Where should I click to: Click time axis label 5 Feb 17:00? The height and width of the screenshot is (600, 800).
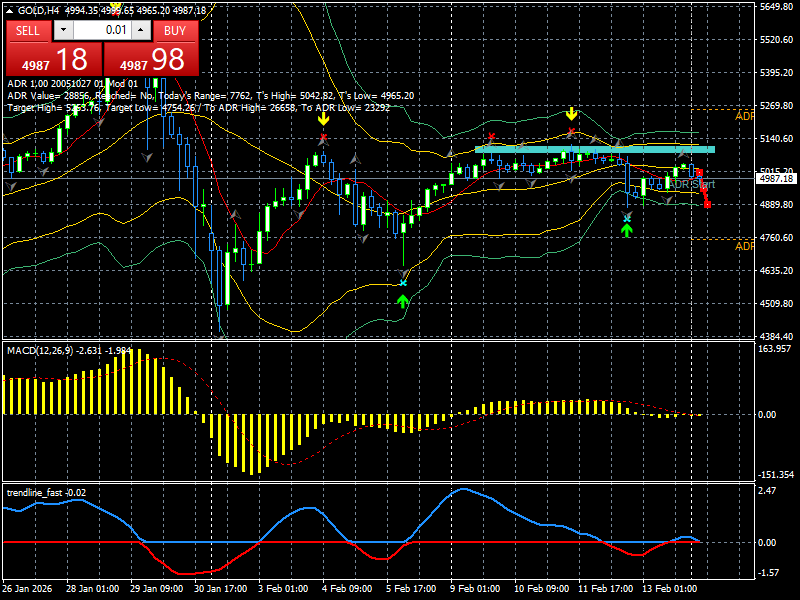click(x=411, y=589)
